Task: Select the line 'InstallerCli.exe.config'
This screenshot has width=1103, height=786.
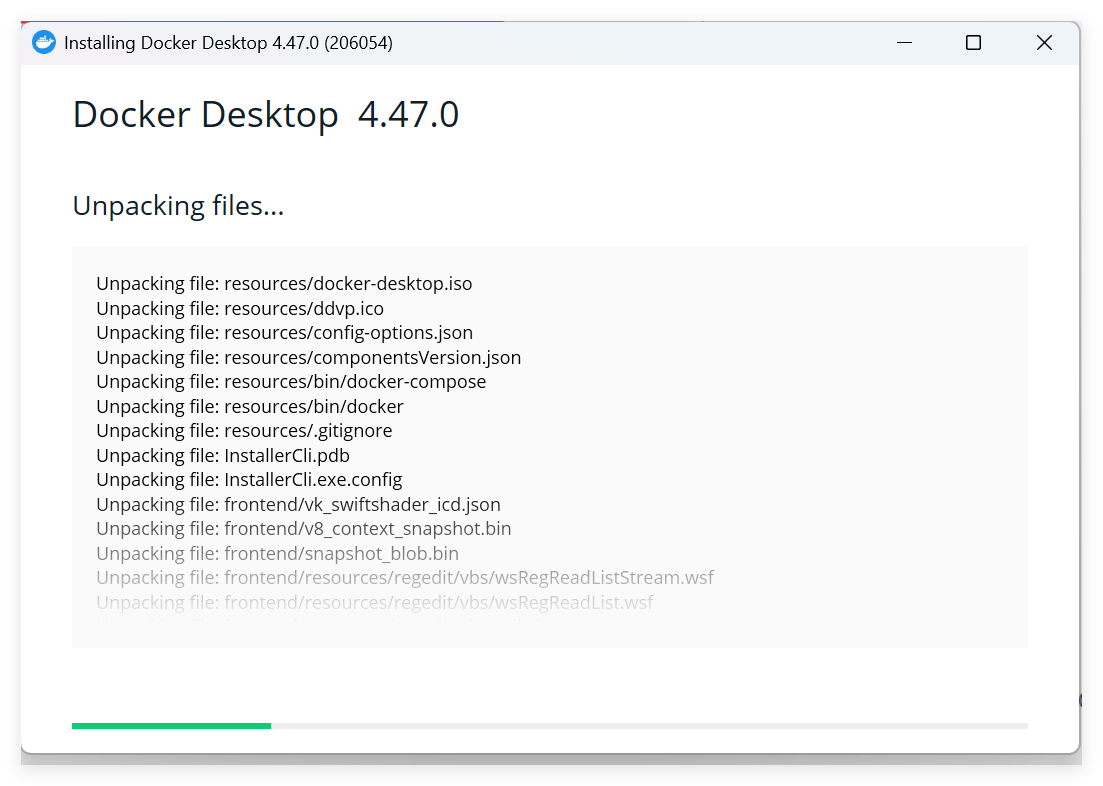Action: 249,480
